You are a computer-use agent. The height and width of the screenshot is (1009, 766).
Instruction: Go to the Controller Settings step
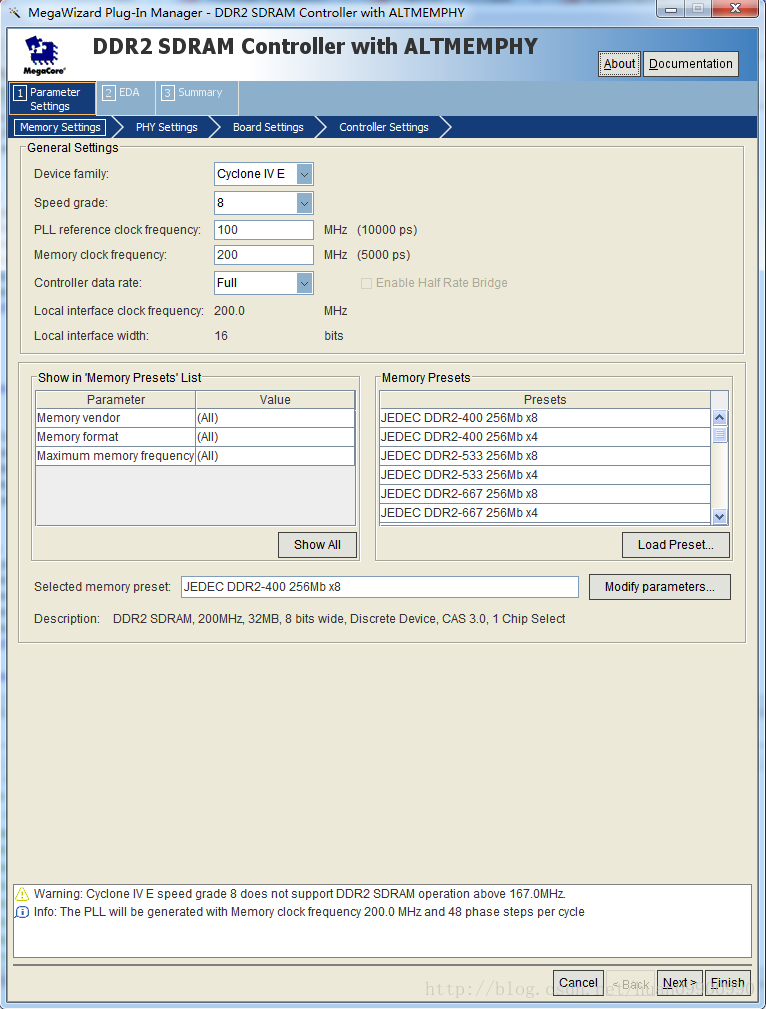(x=384, y=127)
